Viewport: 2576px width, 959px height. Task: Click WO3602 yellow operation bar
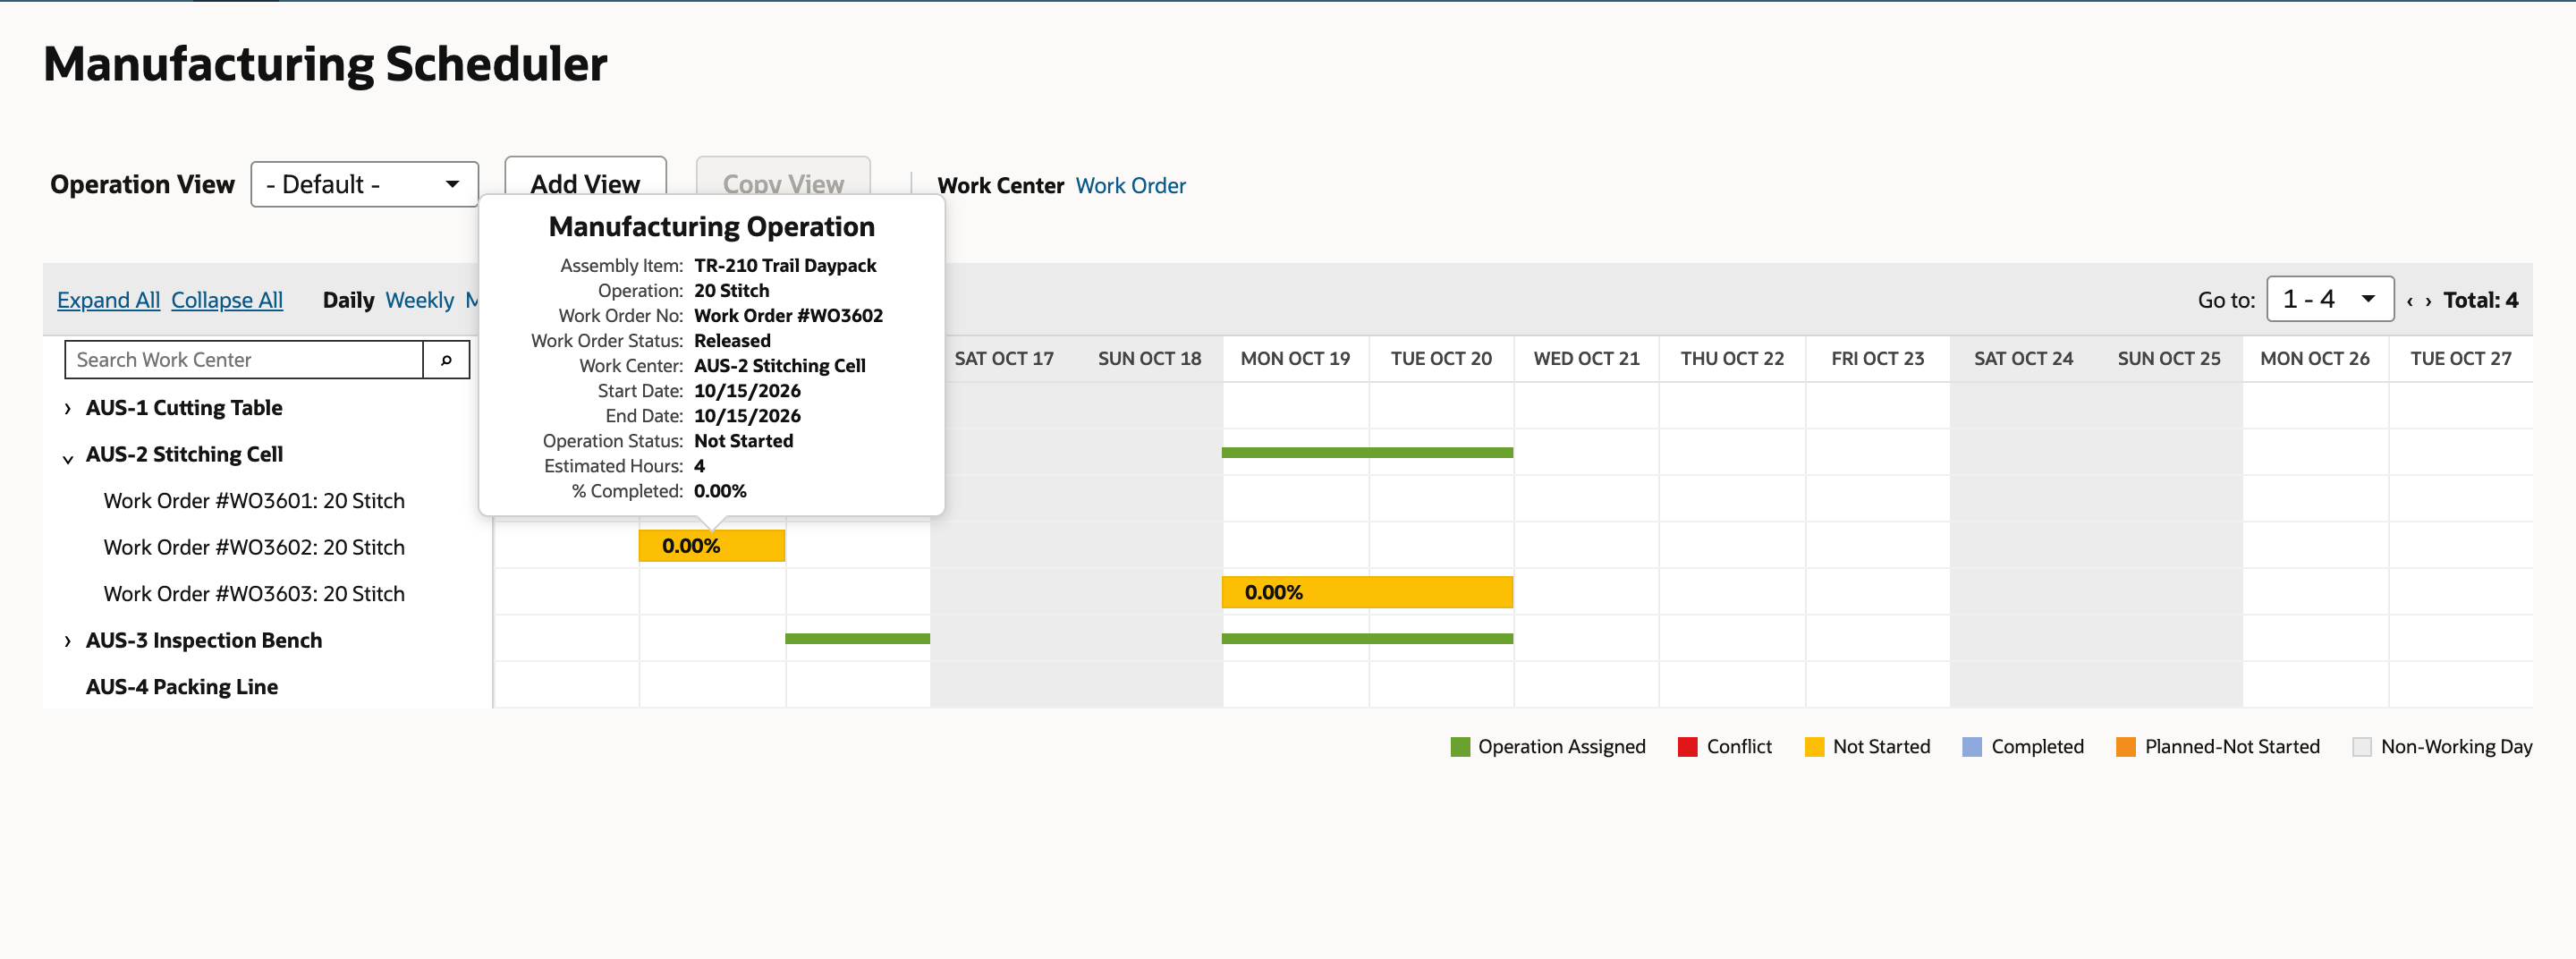711,546
